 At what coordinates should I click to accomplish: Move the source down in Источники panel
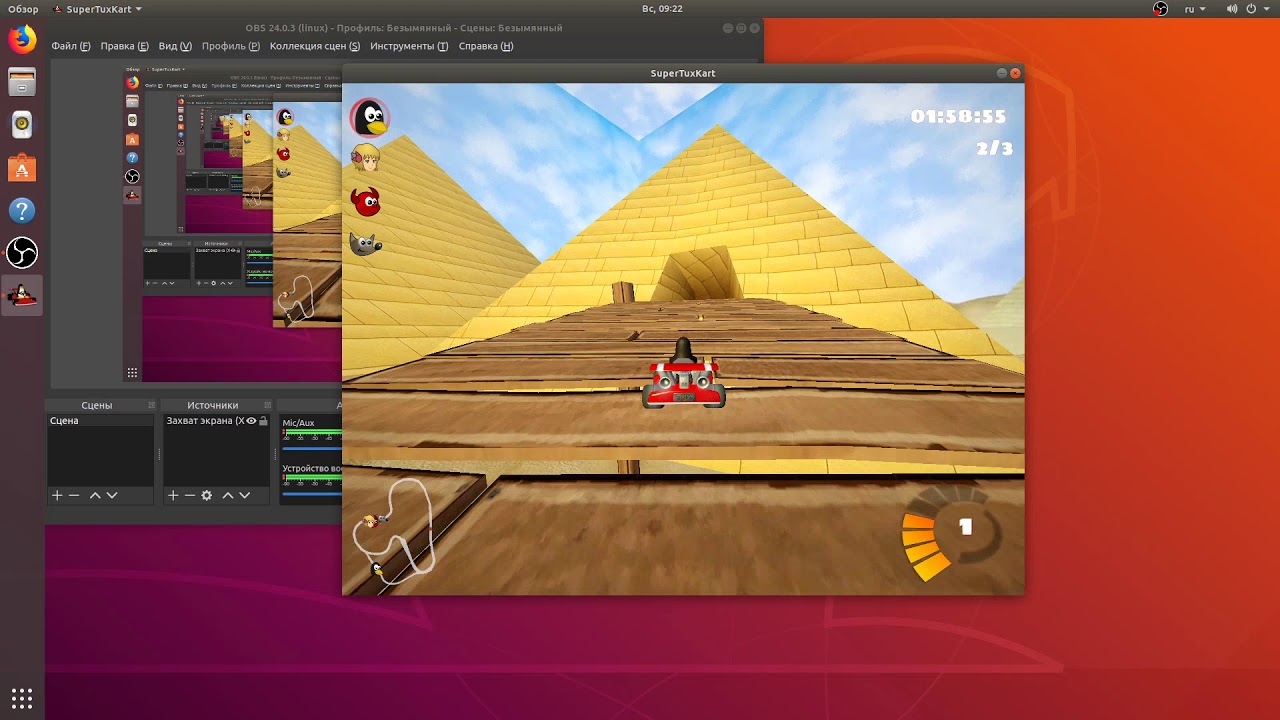[245, 495]
